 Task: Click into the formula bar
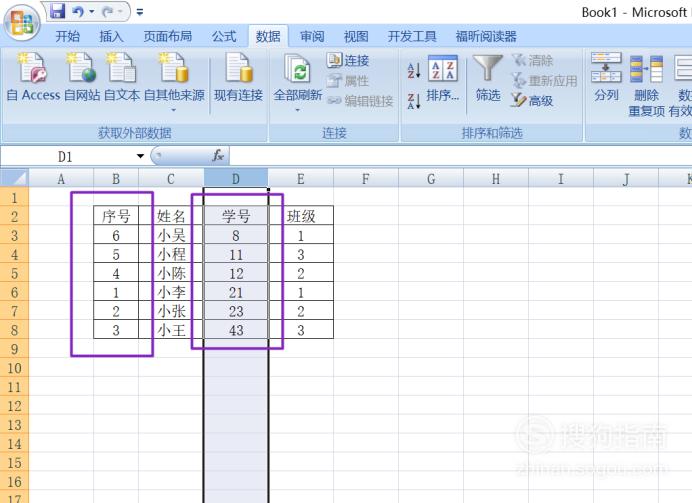(x=459, y=156)
